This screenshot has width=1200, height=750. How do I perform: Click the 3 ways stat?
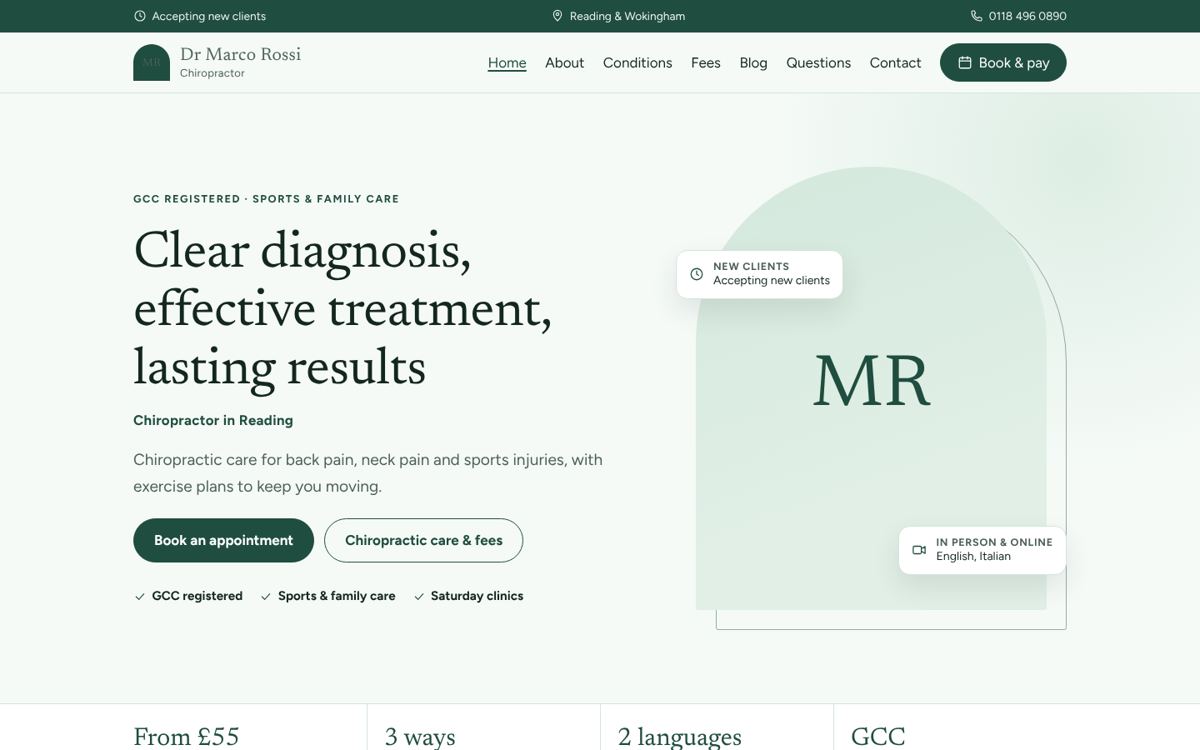[x=420, y=737]
